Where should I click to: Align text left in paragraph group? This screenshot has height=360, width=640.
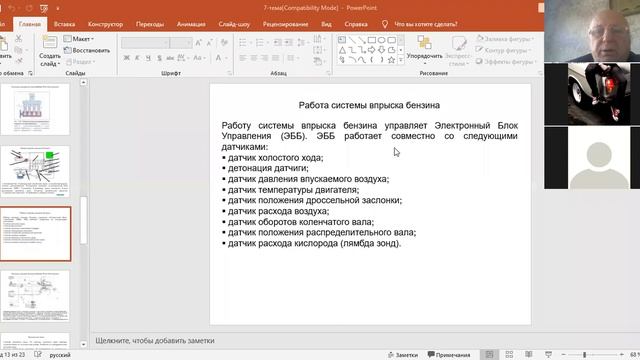tap(243, 58)
